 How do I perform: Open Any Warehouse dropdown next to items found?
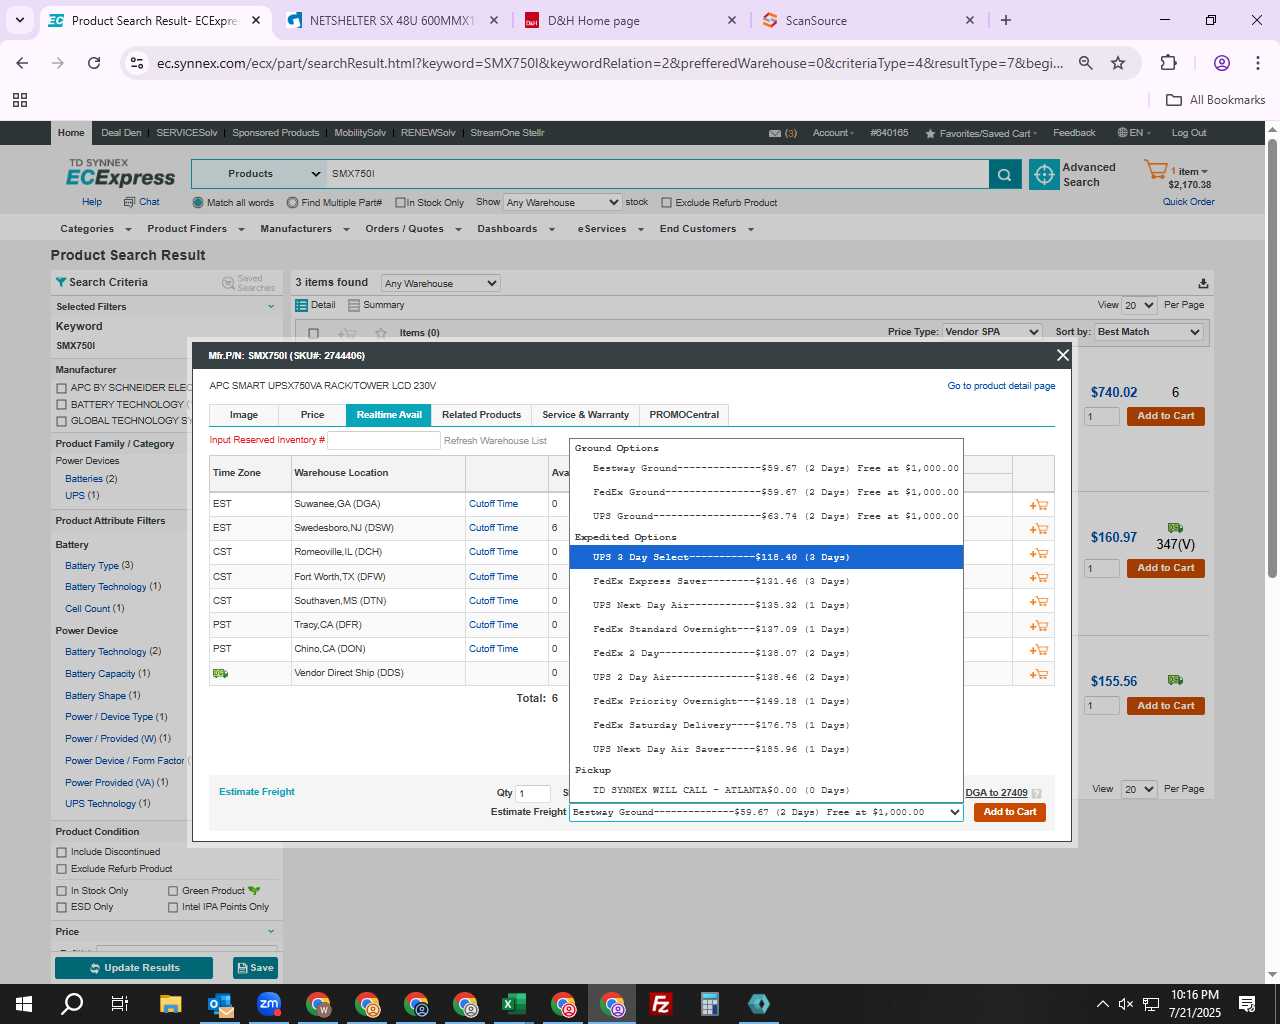pyautogui.click(x=440, y=283)
